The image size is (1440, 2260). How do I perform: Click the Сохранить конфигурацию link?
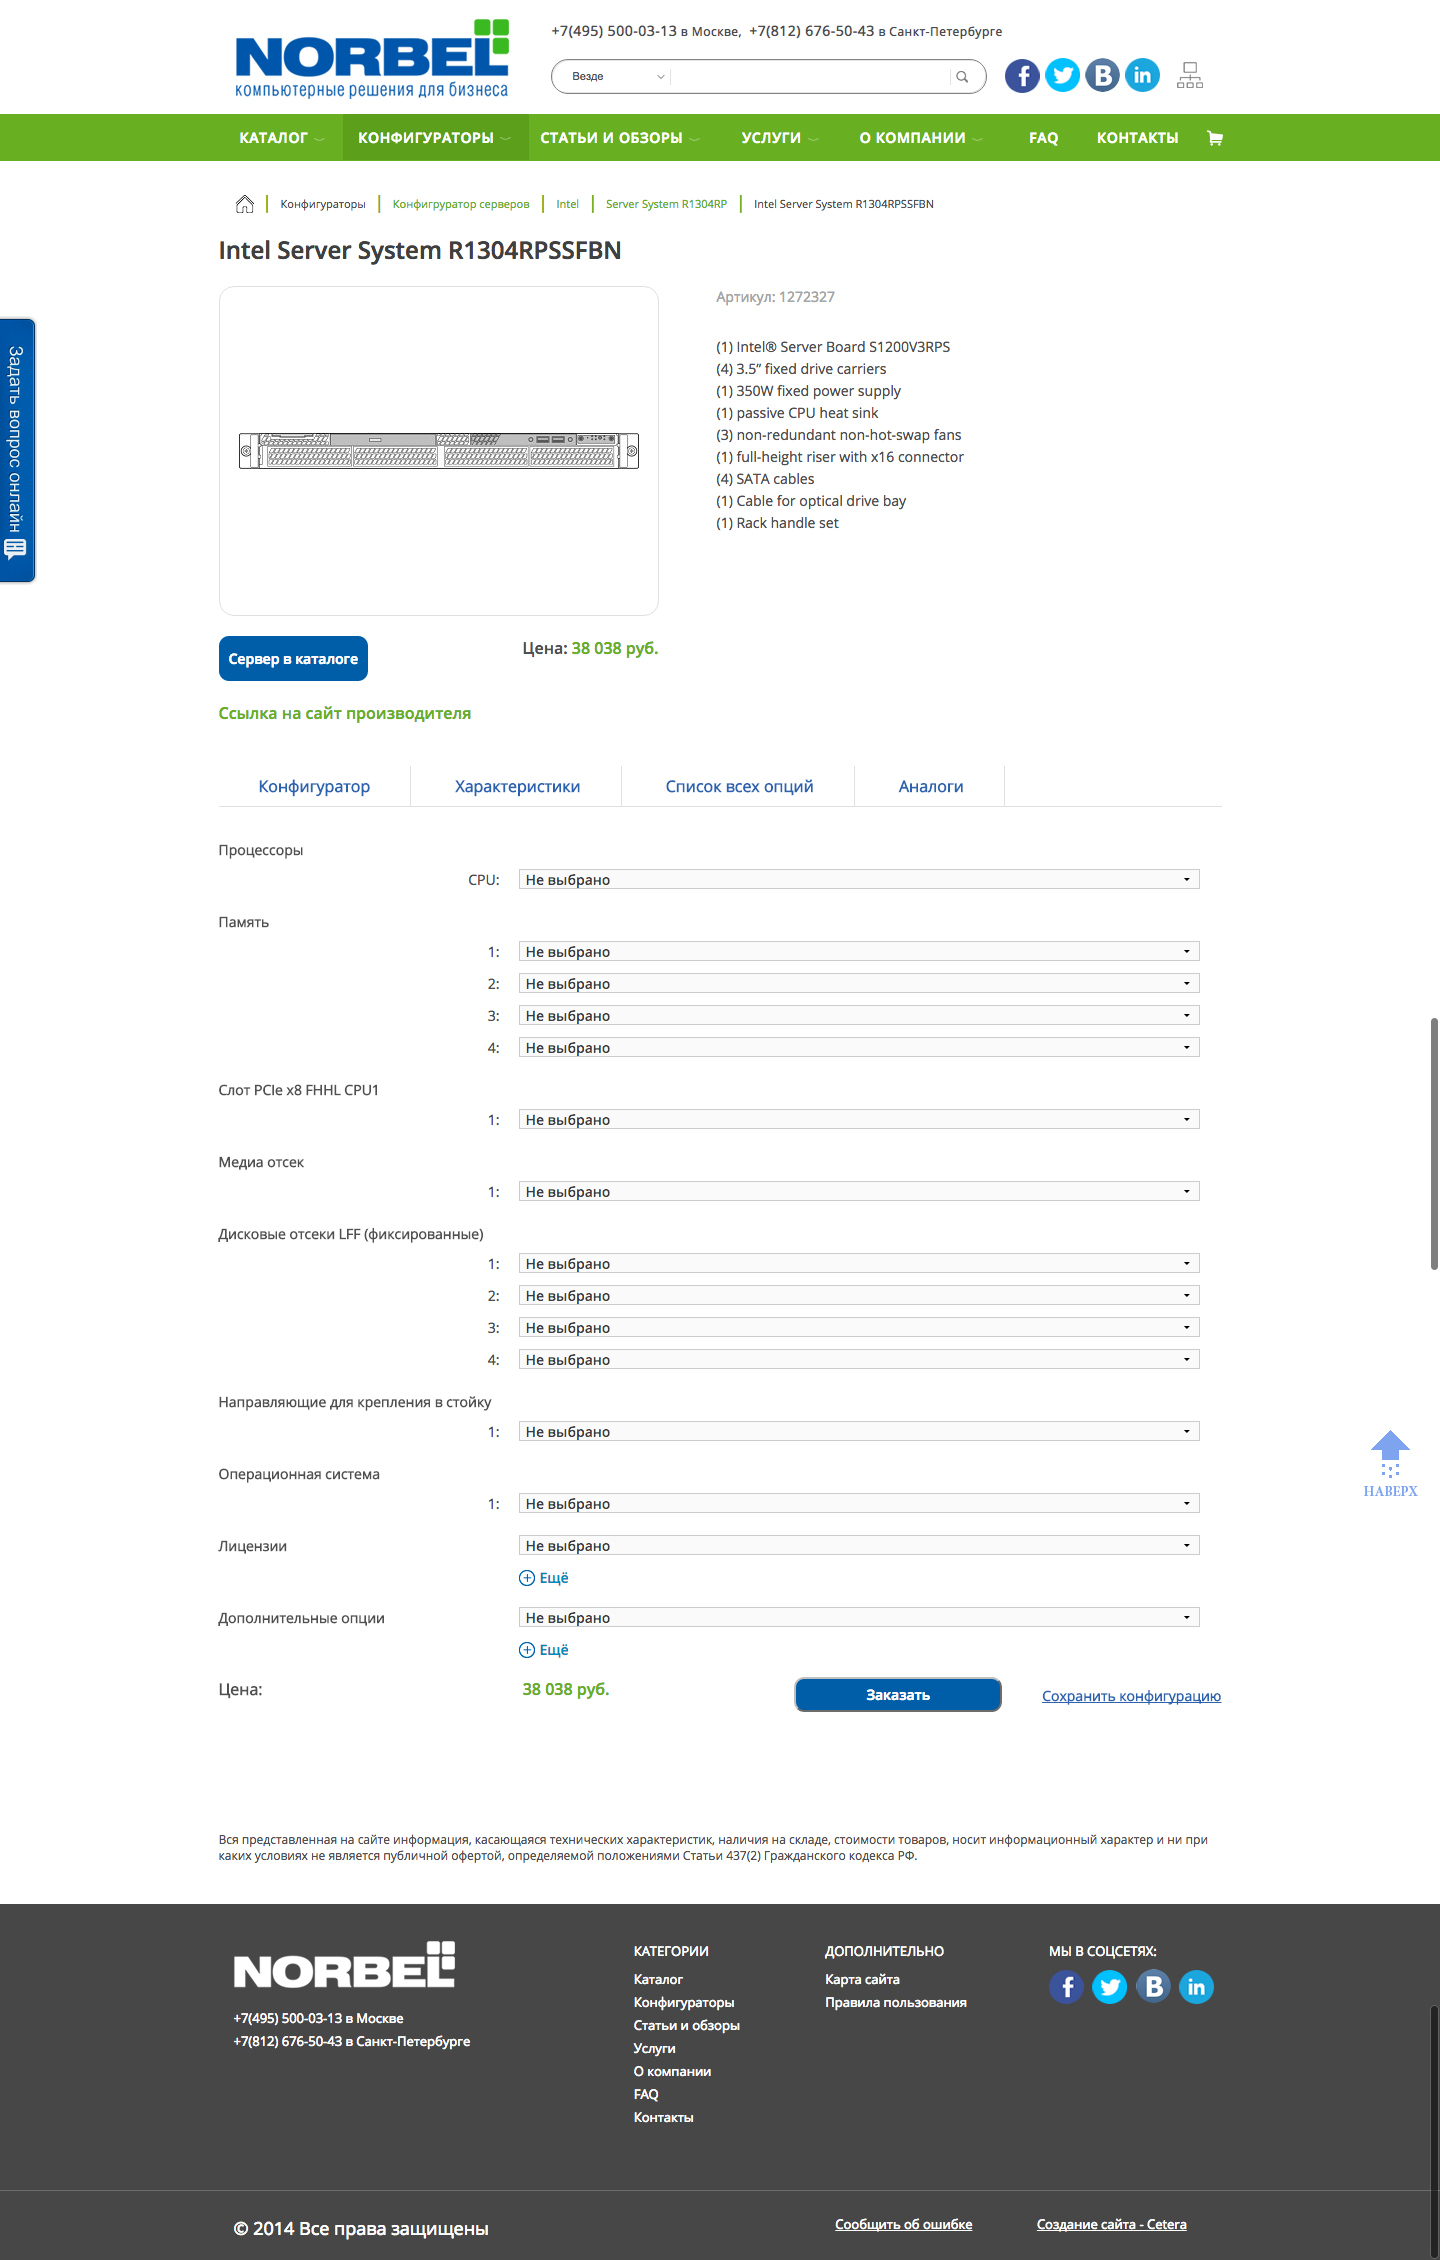coord(1131,1696)
